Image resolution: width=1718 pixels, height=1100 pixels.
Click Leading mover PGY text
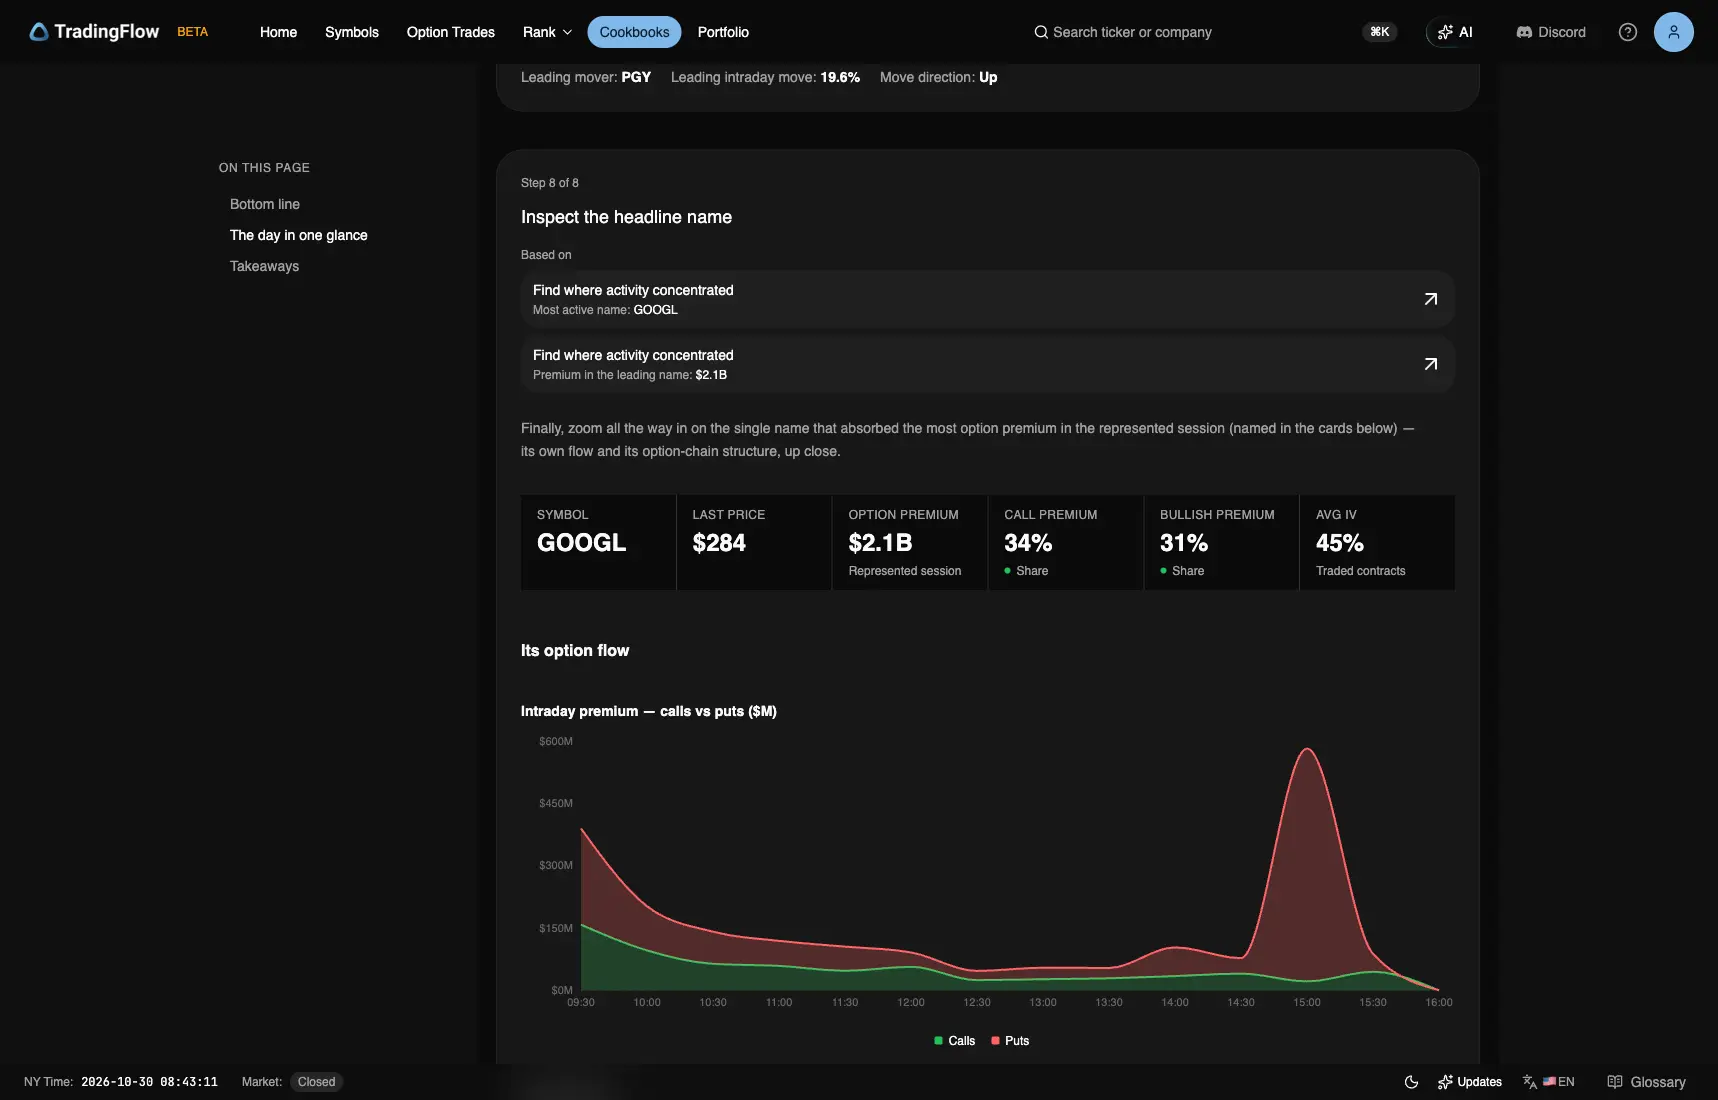pos(586,77)
